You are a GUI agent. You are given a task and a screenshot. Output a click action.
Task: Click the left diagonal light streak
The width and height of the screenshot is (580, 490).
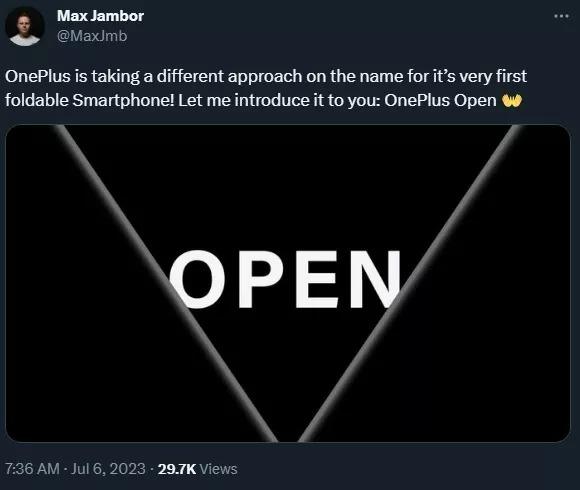tap(166, 283)
